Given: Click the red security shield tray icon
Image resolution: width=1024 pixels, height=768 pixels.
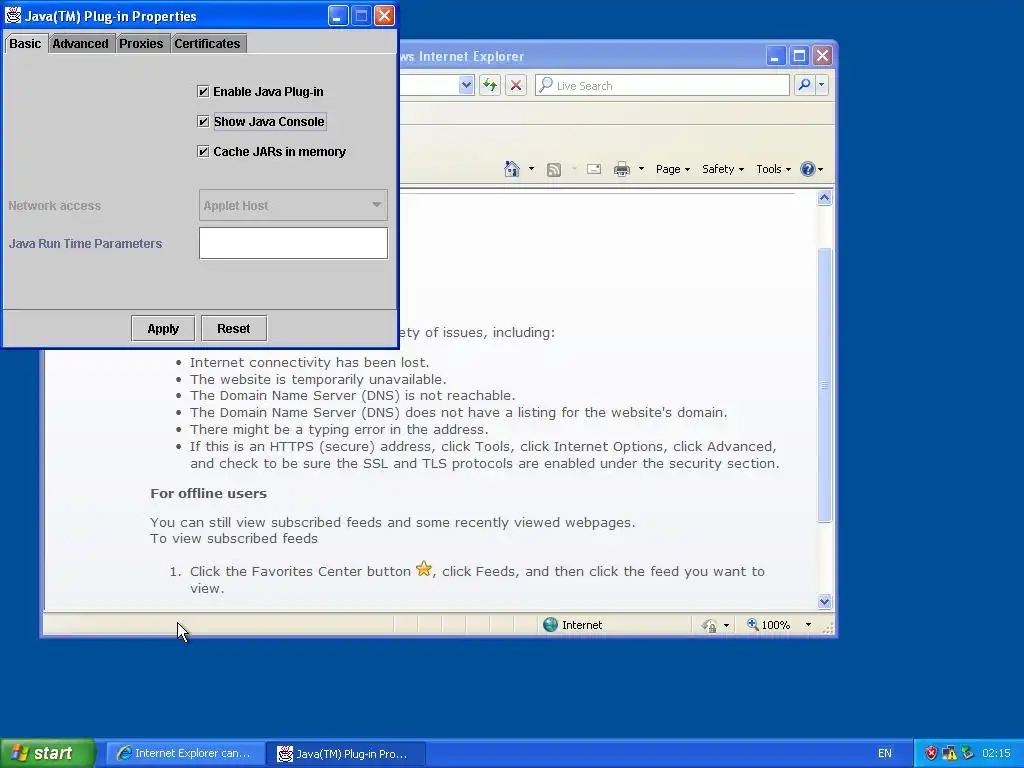Looking at the screenshot, I should [x=931, y=753].
